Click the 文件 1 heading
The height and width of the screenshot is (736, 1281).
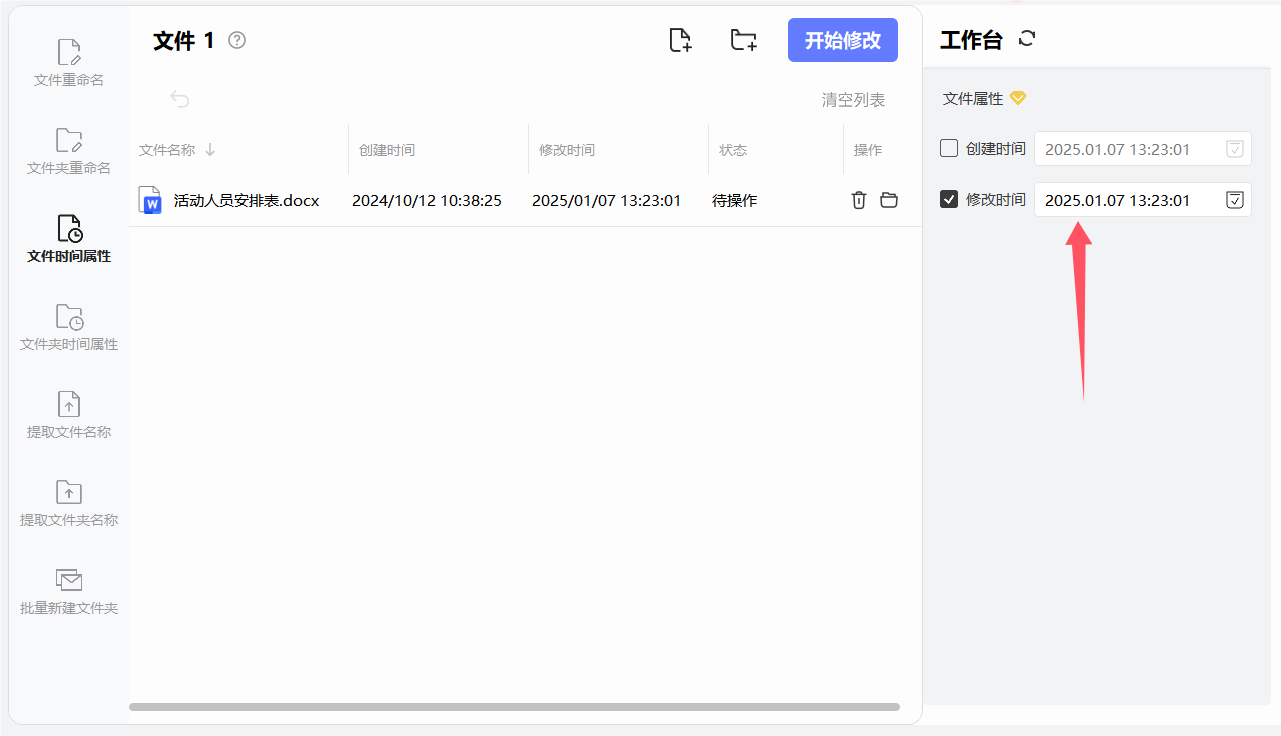[184, 40]
